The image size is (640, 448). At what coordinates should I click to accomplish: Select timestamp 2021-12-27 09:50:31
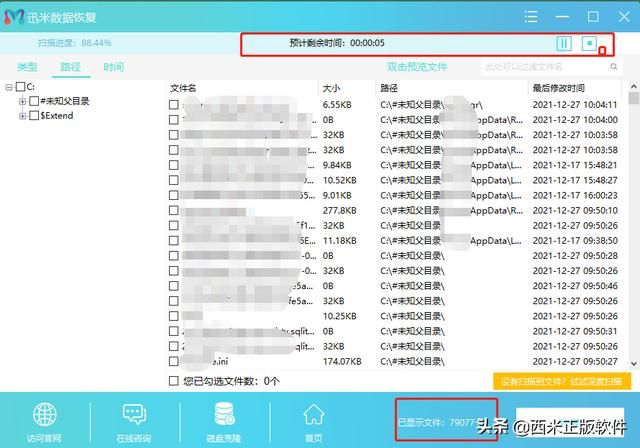tap(575, 331)
